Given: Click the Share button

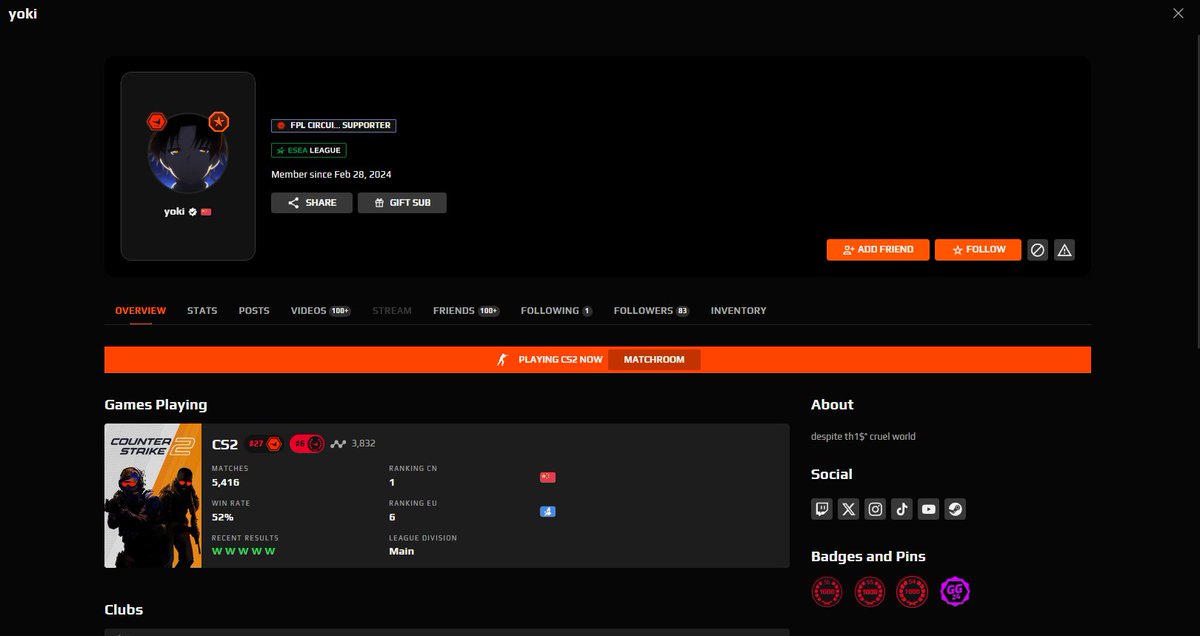Looking at the screenshot, I should [311, 203].
